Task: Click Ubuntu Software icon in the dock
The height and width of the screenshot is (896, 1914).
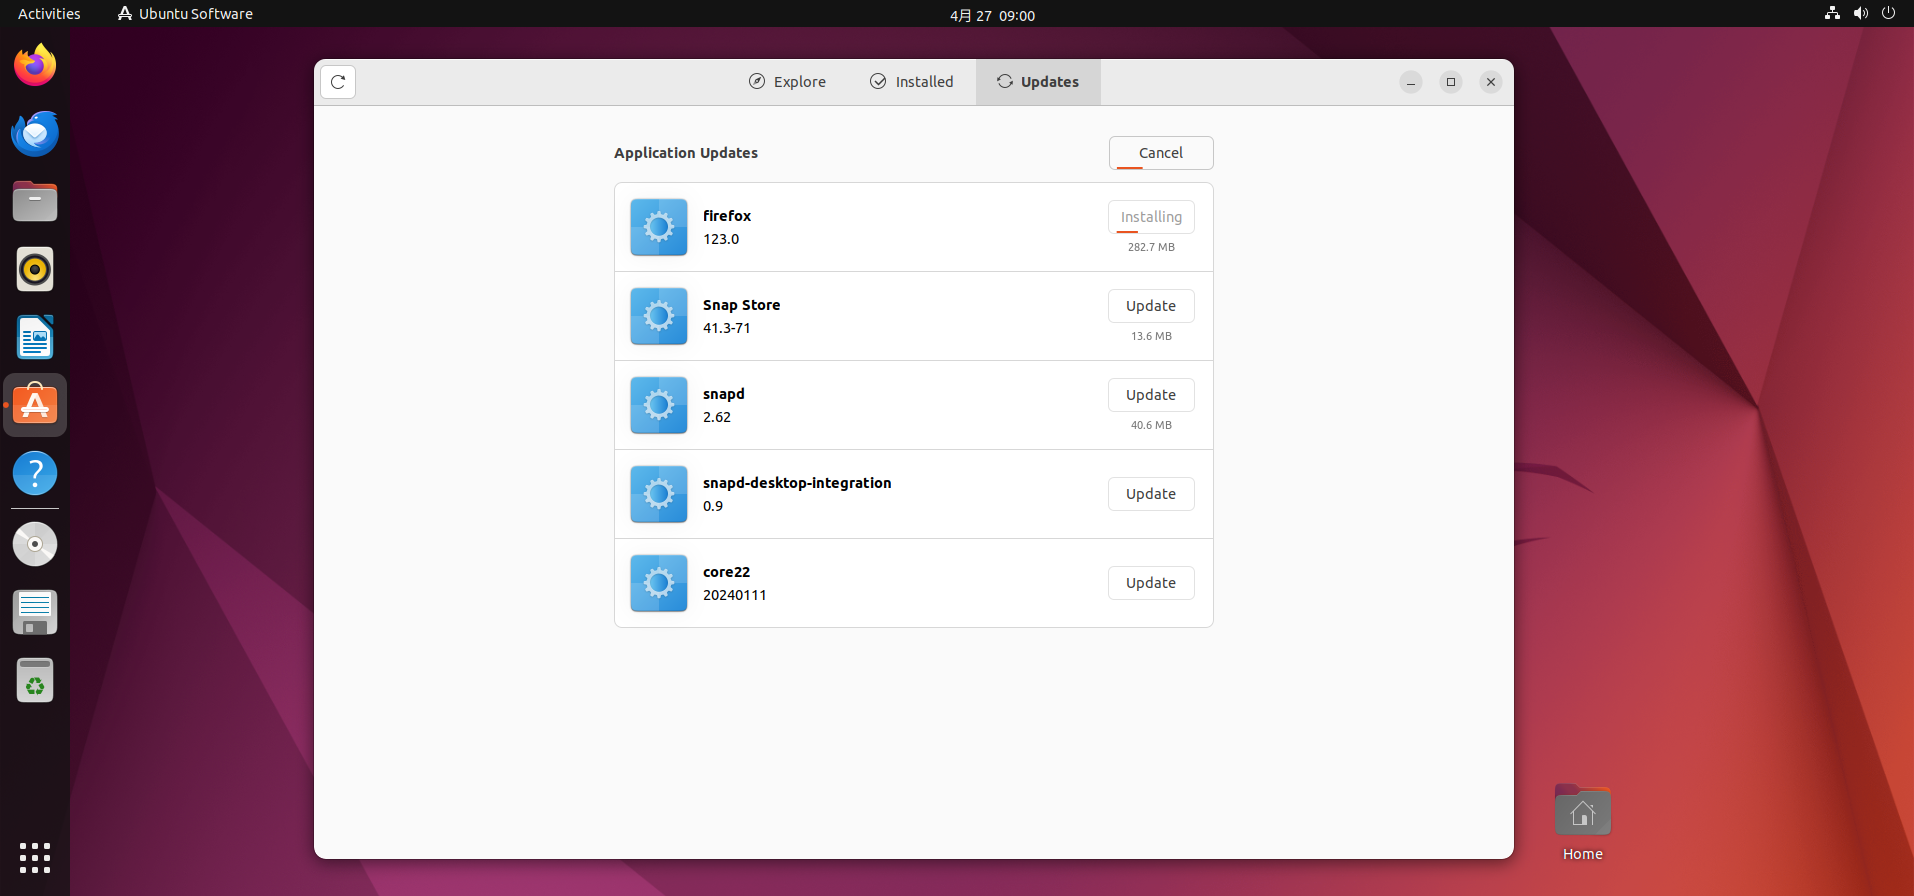Action: [x=35, y=405]
